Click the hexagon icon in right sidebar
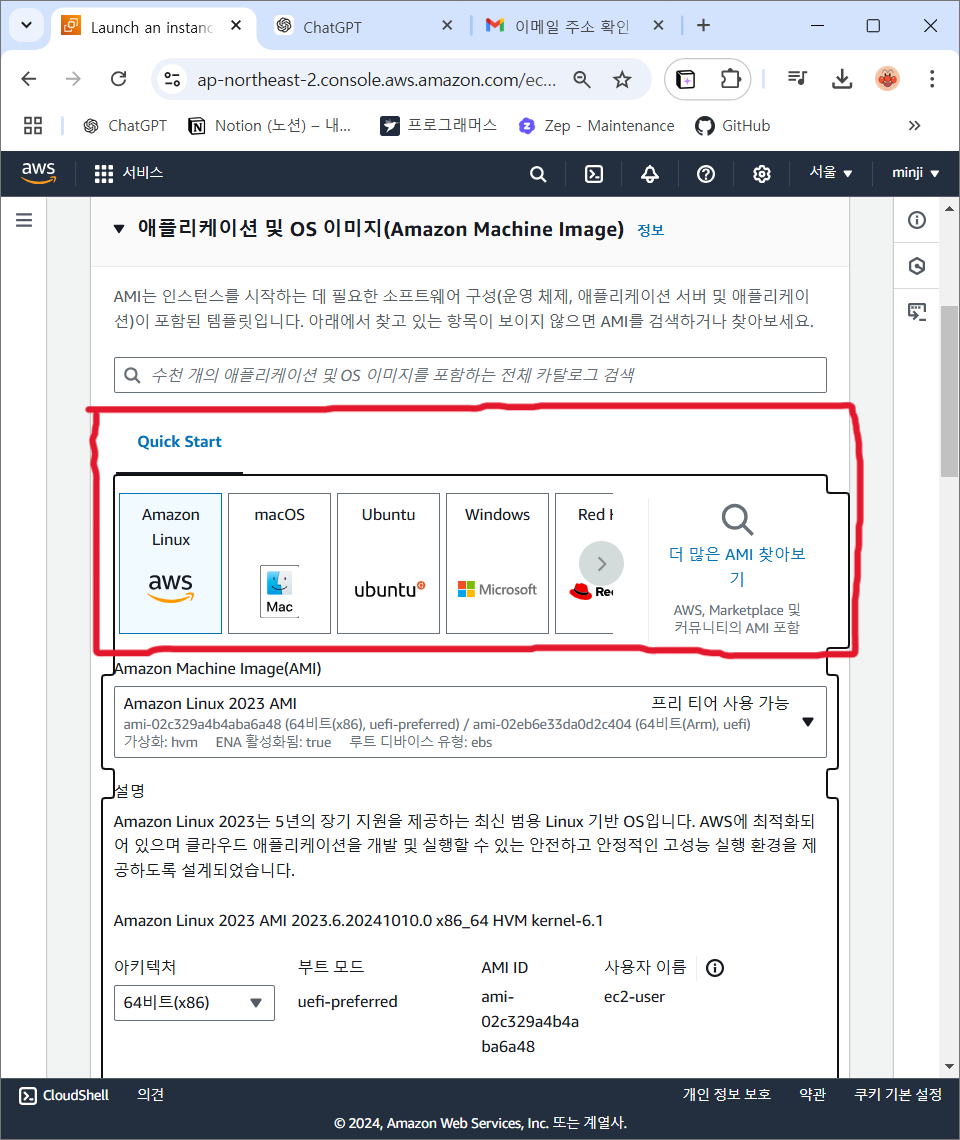 point(917,266)
